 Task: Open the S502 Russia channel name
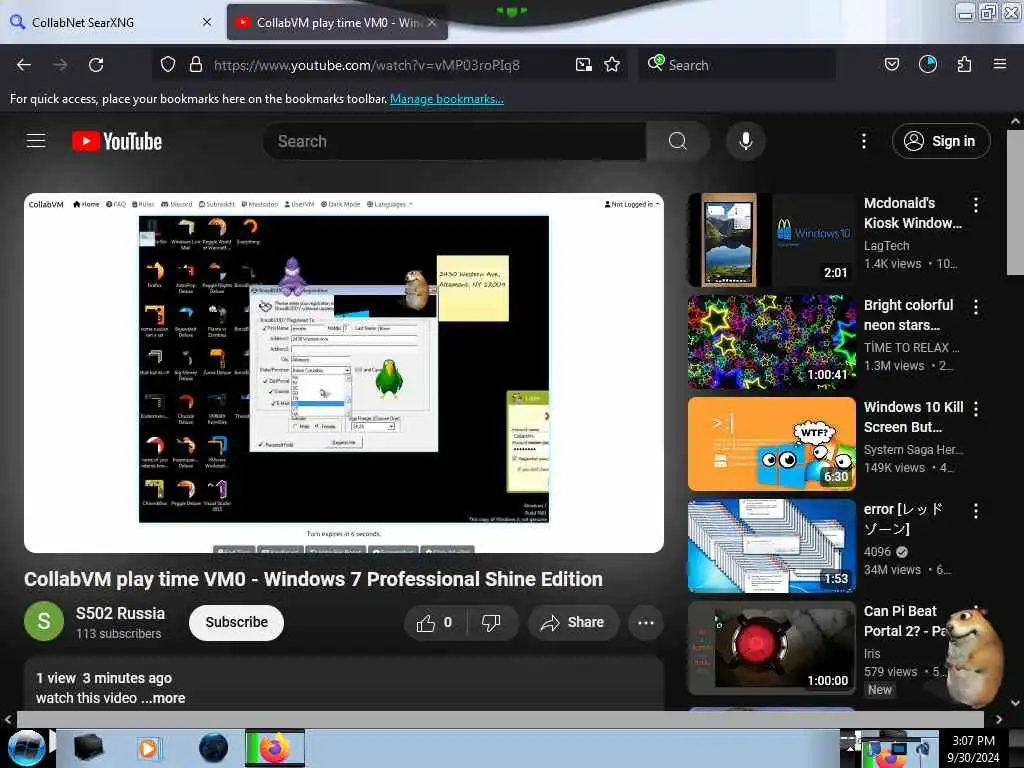(x=120, y=614)
